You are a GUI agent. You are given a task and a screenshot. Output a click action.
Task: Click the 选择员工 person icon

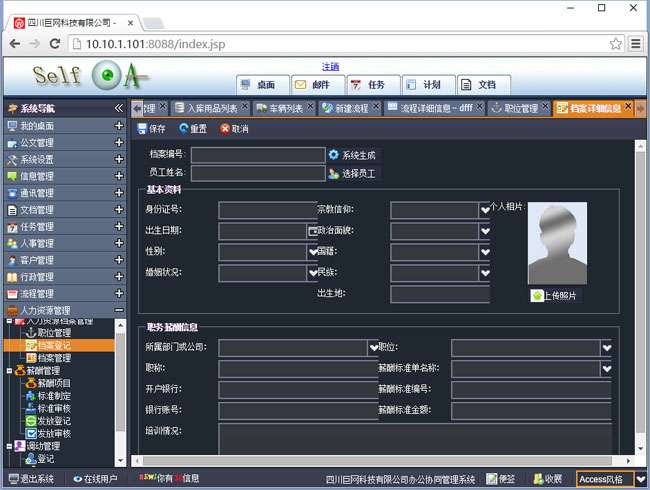(x=334, y=173)
